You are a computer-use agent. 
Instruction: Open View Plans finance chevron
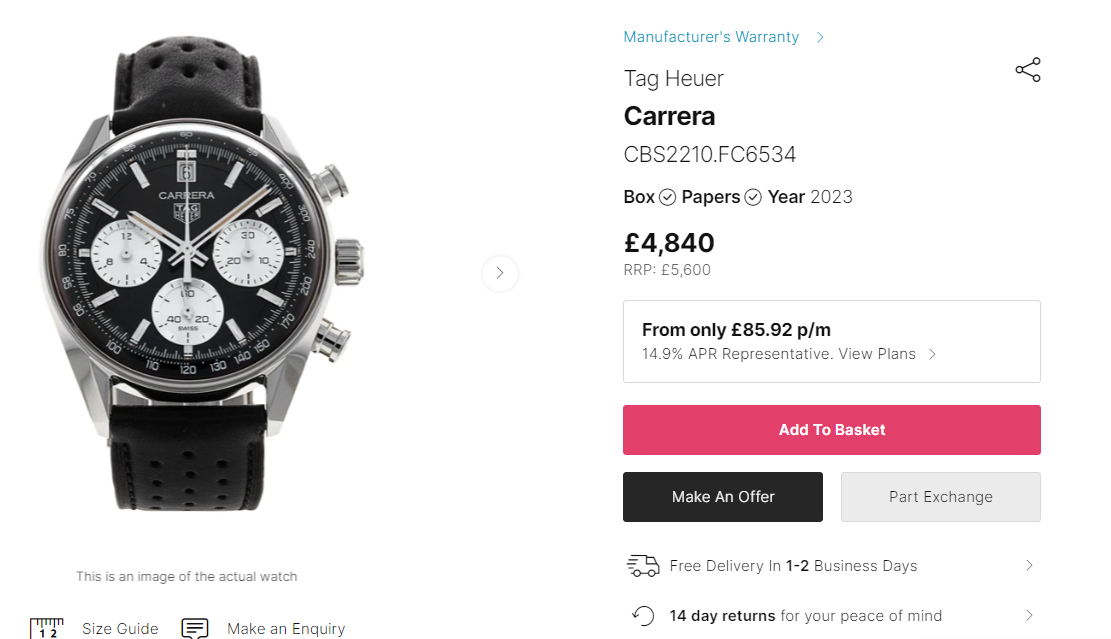932,354
